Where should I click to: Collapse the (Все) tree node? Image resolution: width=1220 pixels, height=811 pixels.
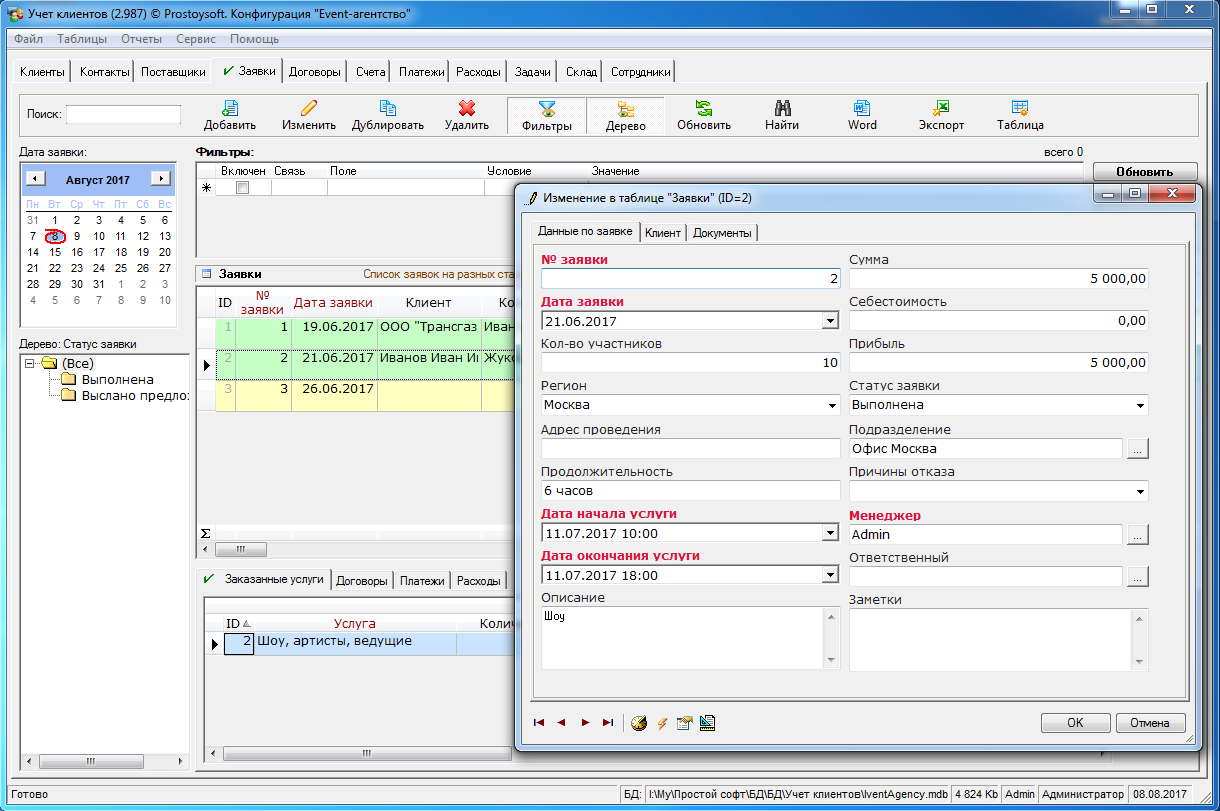(x=30, y=364)
